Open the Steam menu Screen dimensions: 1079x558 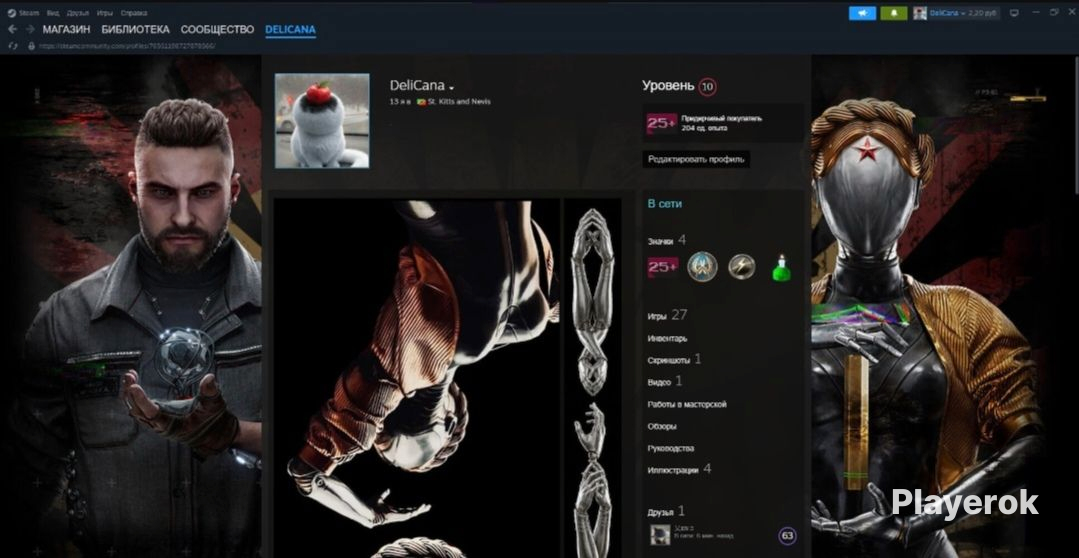(x=29, y=13)
